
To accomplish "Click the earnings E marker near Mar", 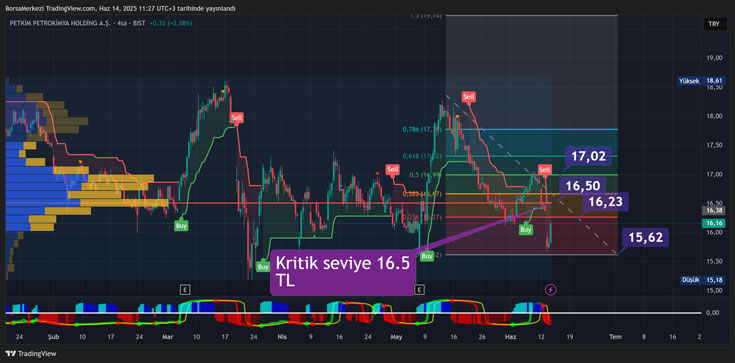I will (187, 290).
